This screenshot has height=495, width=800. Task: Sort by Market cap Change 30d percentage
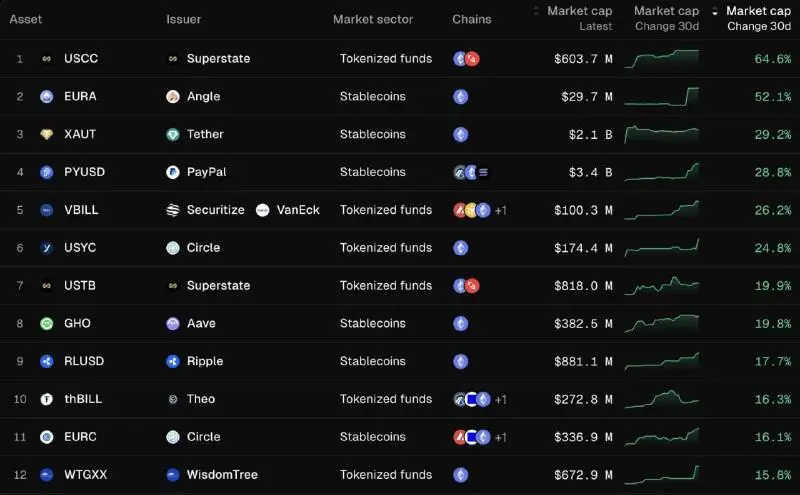pos(757,18)
